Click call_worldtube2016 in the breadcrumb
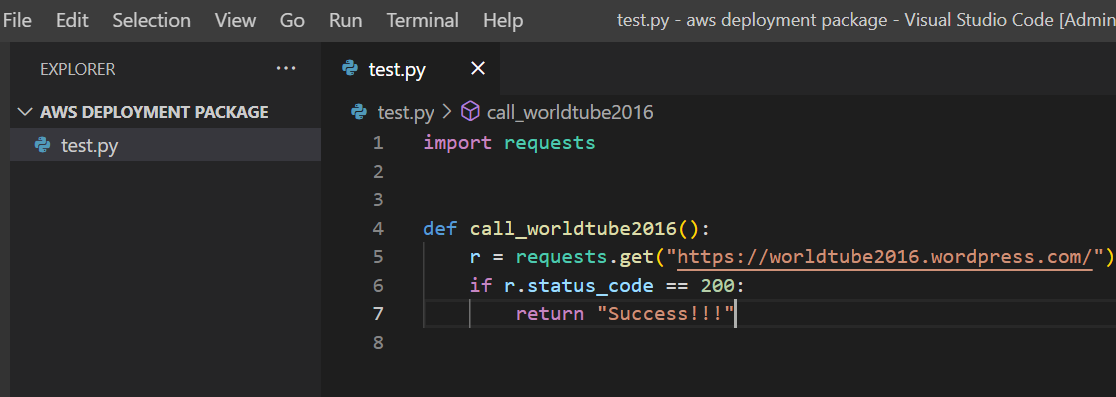Viewport: 1116px width, 397px height. pyautogui.click(x=570, y=112)
